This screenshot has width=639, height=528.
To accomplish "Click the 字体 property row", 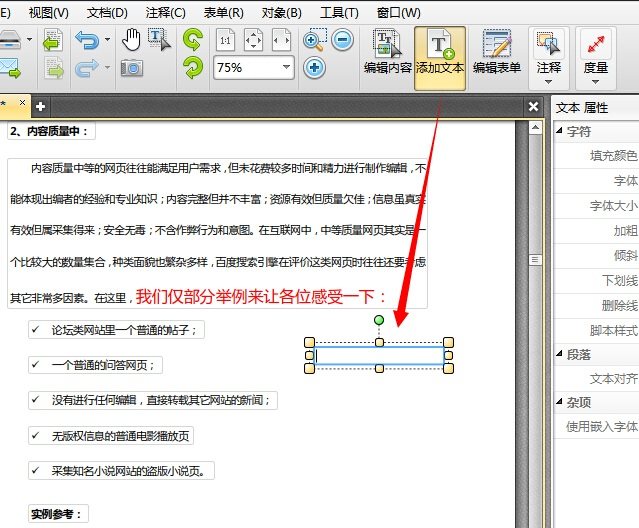I will [596, 180].
